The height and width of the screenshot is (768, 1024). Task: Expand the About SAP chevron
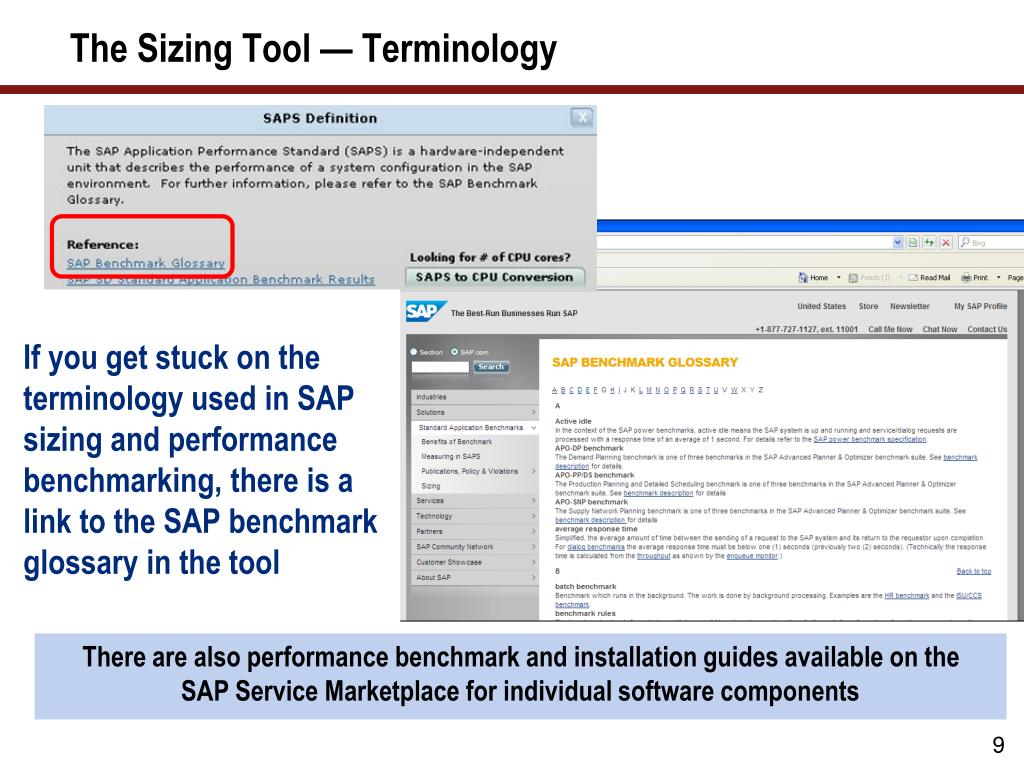(533, 577)
